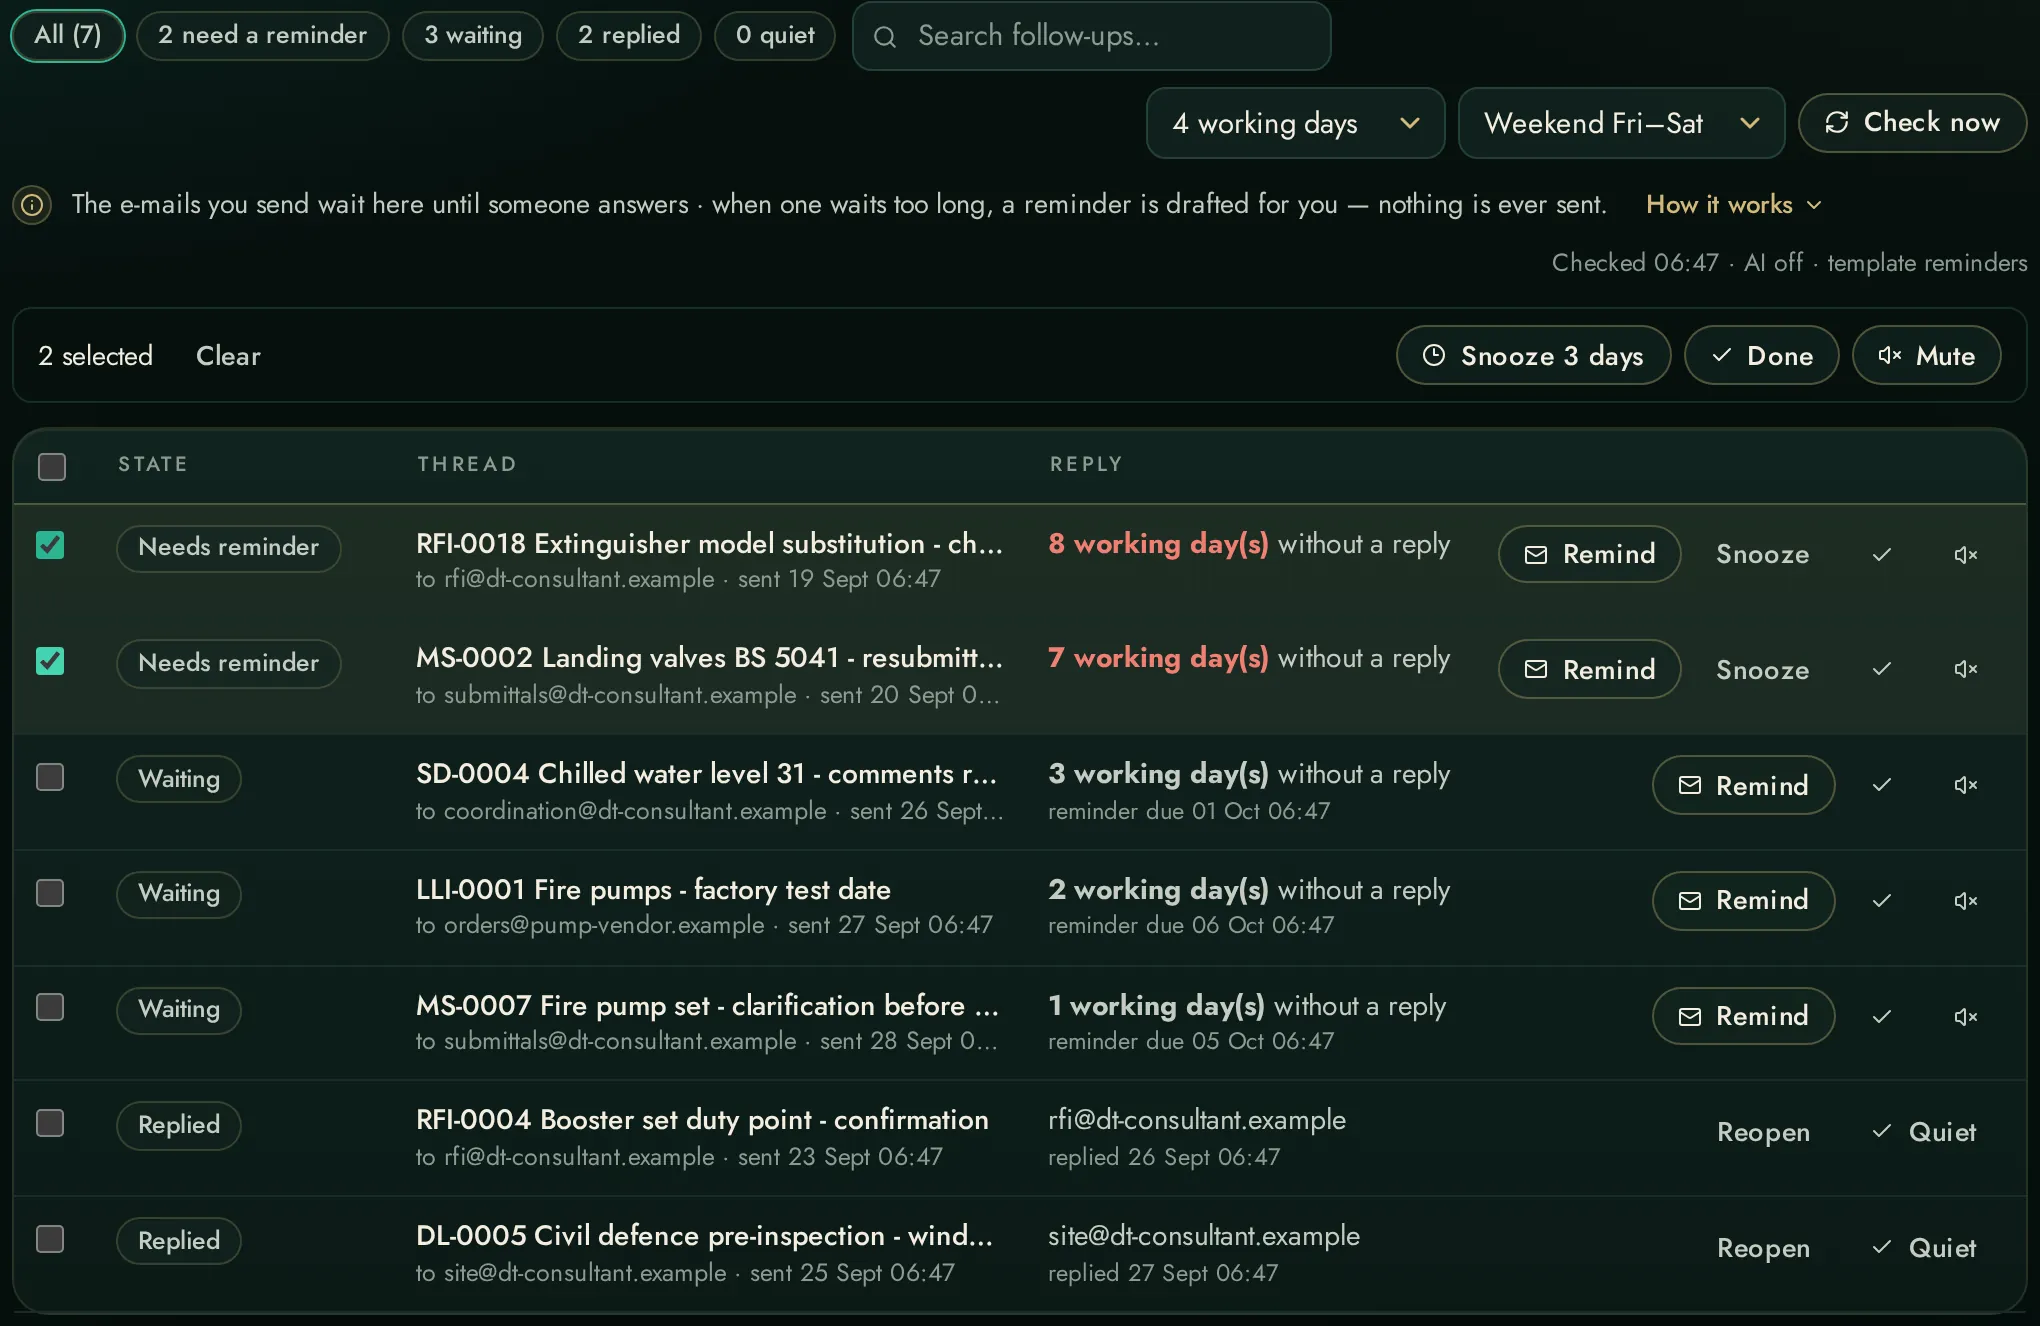This screenshot has height=1326, width=2040.
Task: Mark LLI-0001 Fire pumps thread done
Action: click(1881, 900)
